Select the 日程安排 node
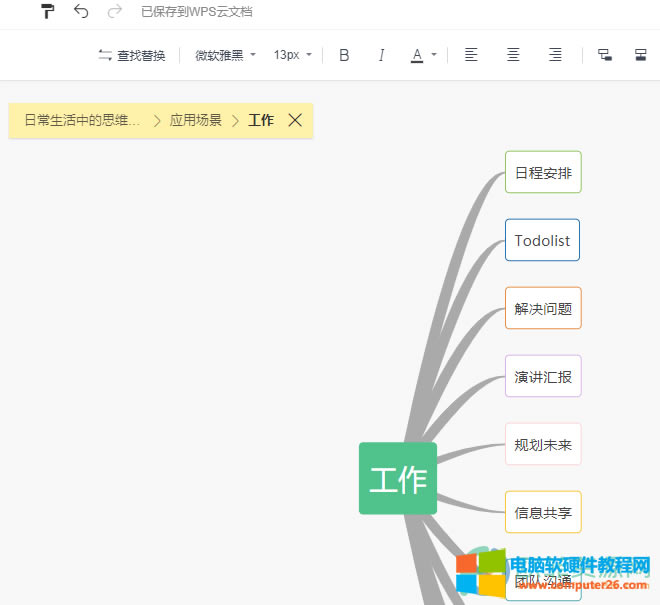 [543, 173]
